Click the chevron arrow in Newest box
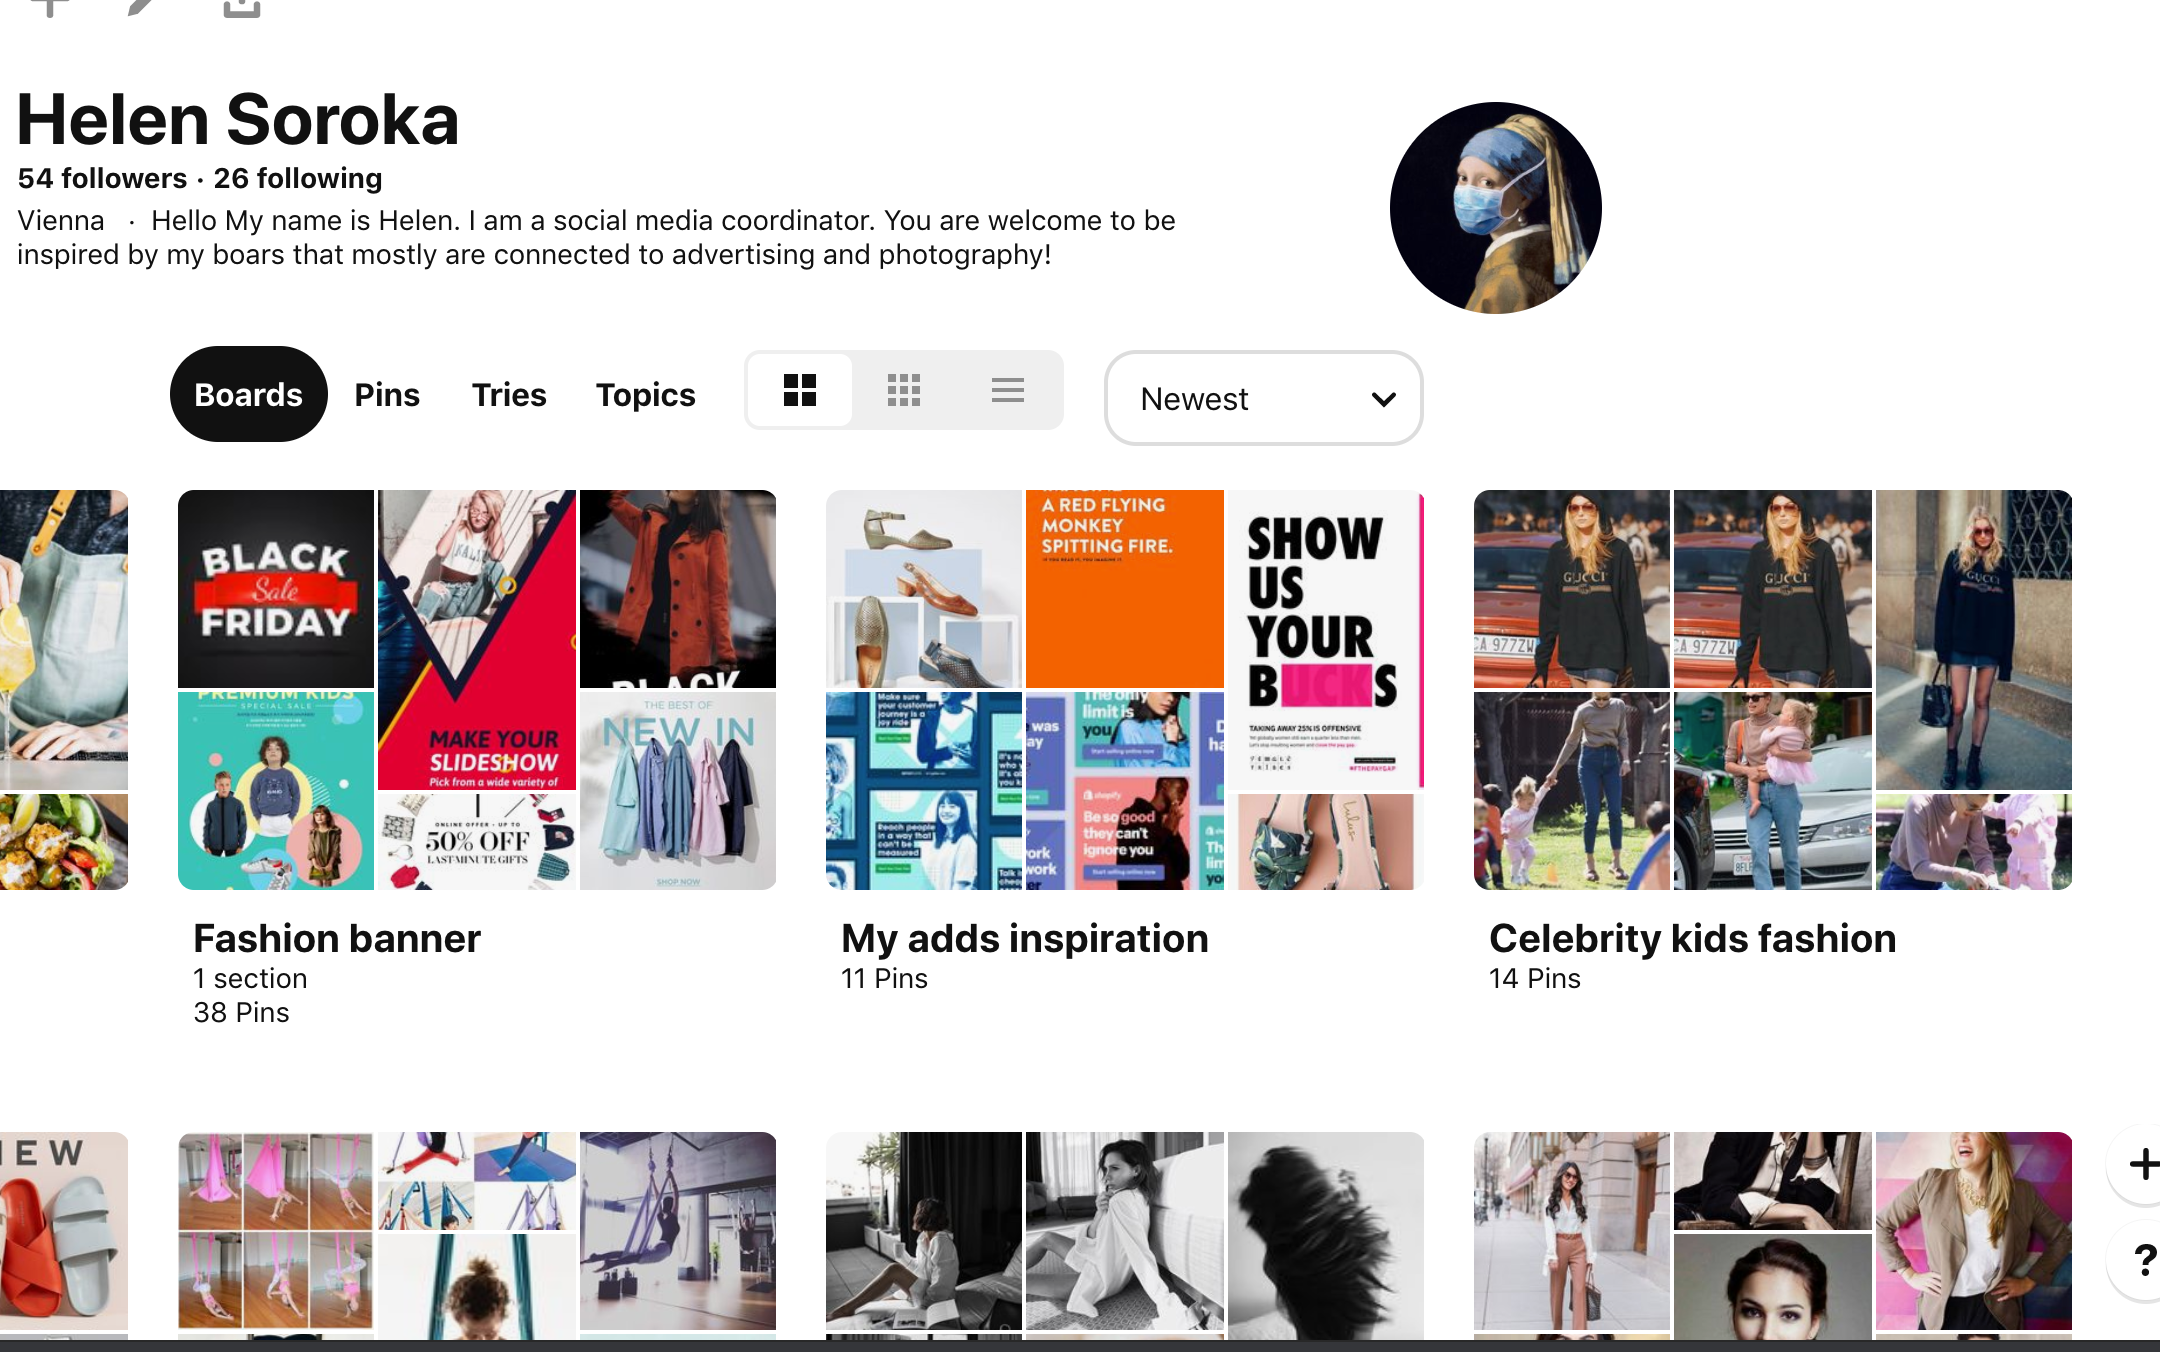Screen dimensions: 2160x1352 (x=1384, y=399)
